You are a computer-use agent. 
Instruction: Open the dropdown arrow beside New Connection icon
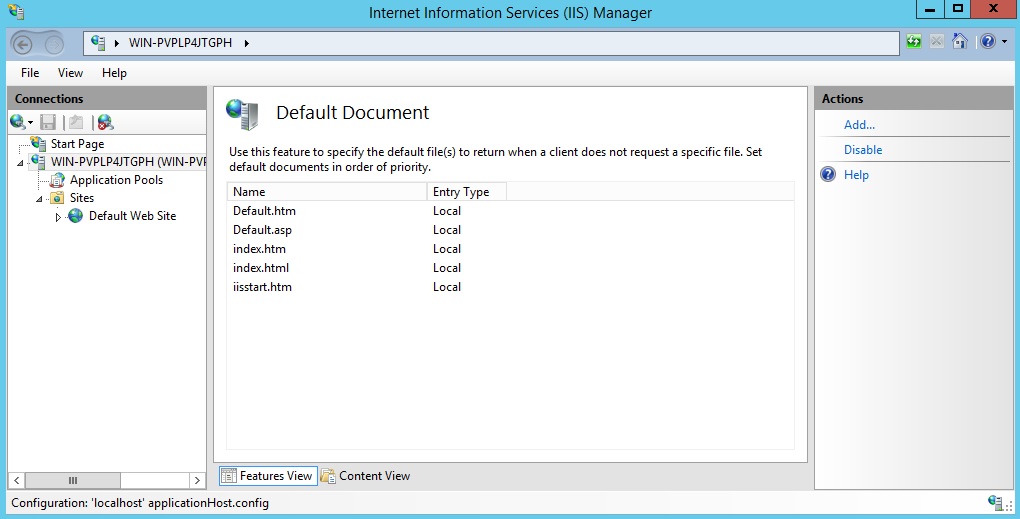(x=30, y=123)
